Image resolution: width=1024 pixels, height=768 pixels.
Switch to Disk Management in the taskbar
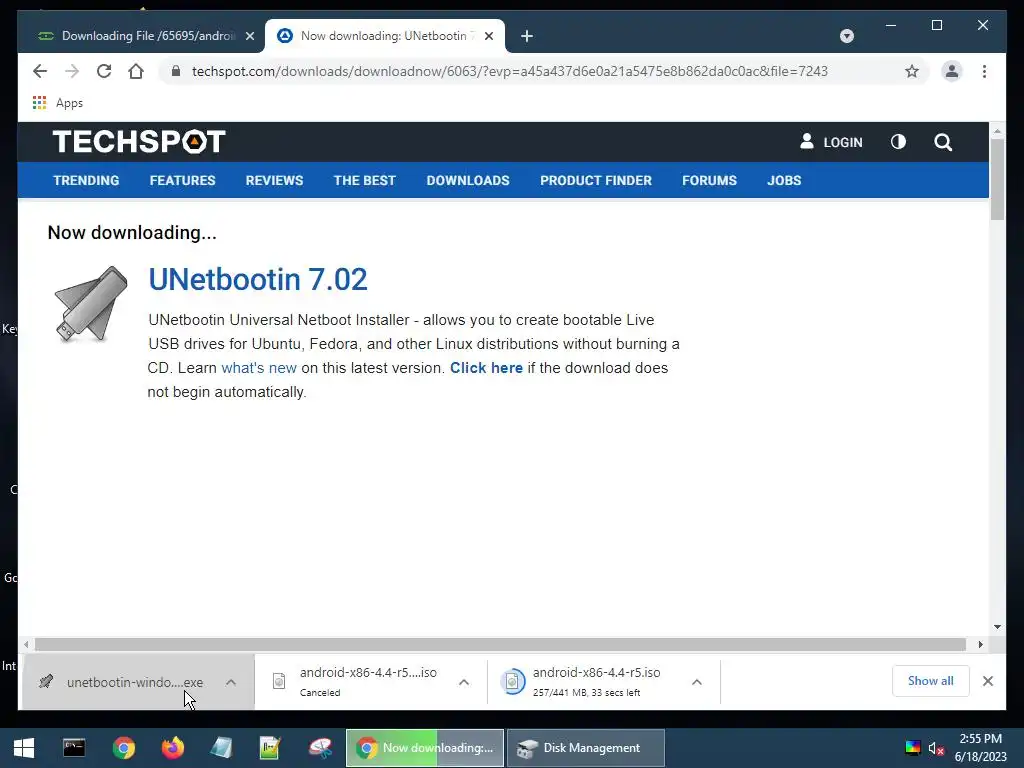coord(586,748)
